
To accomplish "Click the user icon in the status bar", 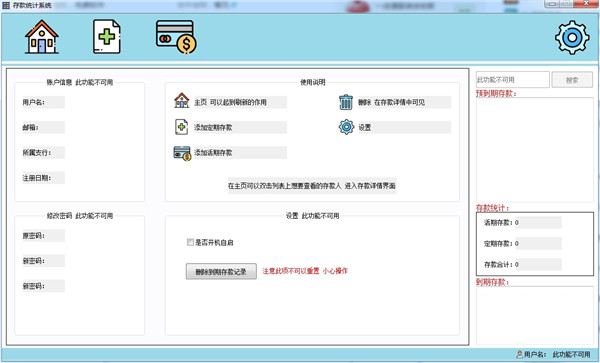I will click(x=519, y=354).
